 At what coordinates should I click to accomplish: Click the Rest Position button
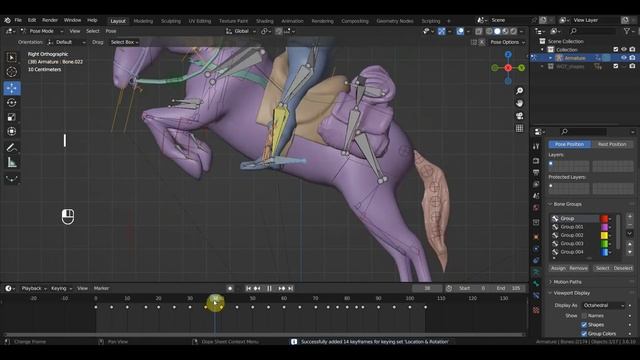612,144
